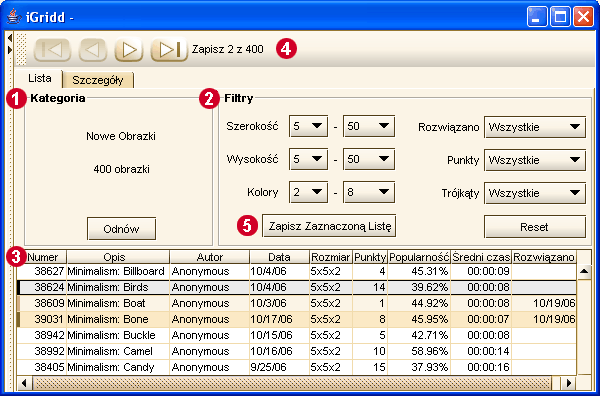Open Szerokość minimum dropdown
Image resolution: width=600 pixels, height=396 pixels.
[308, 126]
